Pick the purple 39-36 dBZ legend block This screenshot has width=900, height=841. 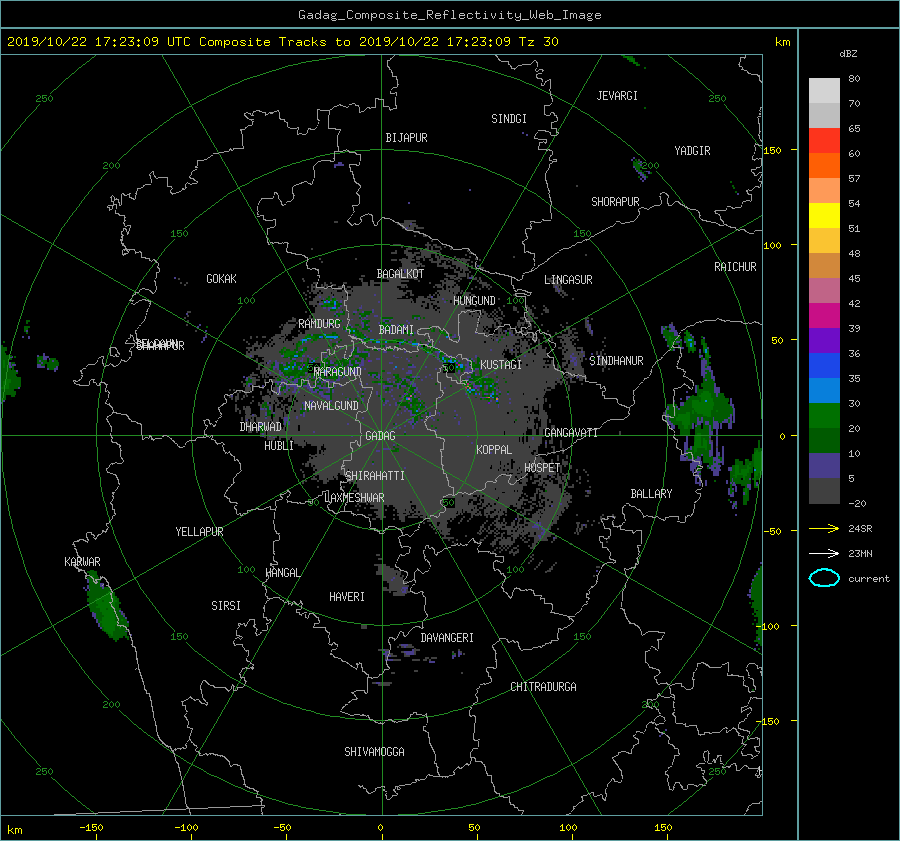coord(824,340)
